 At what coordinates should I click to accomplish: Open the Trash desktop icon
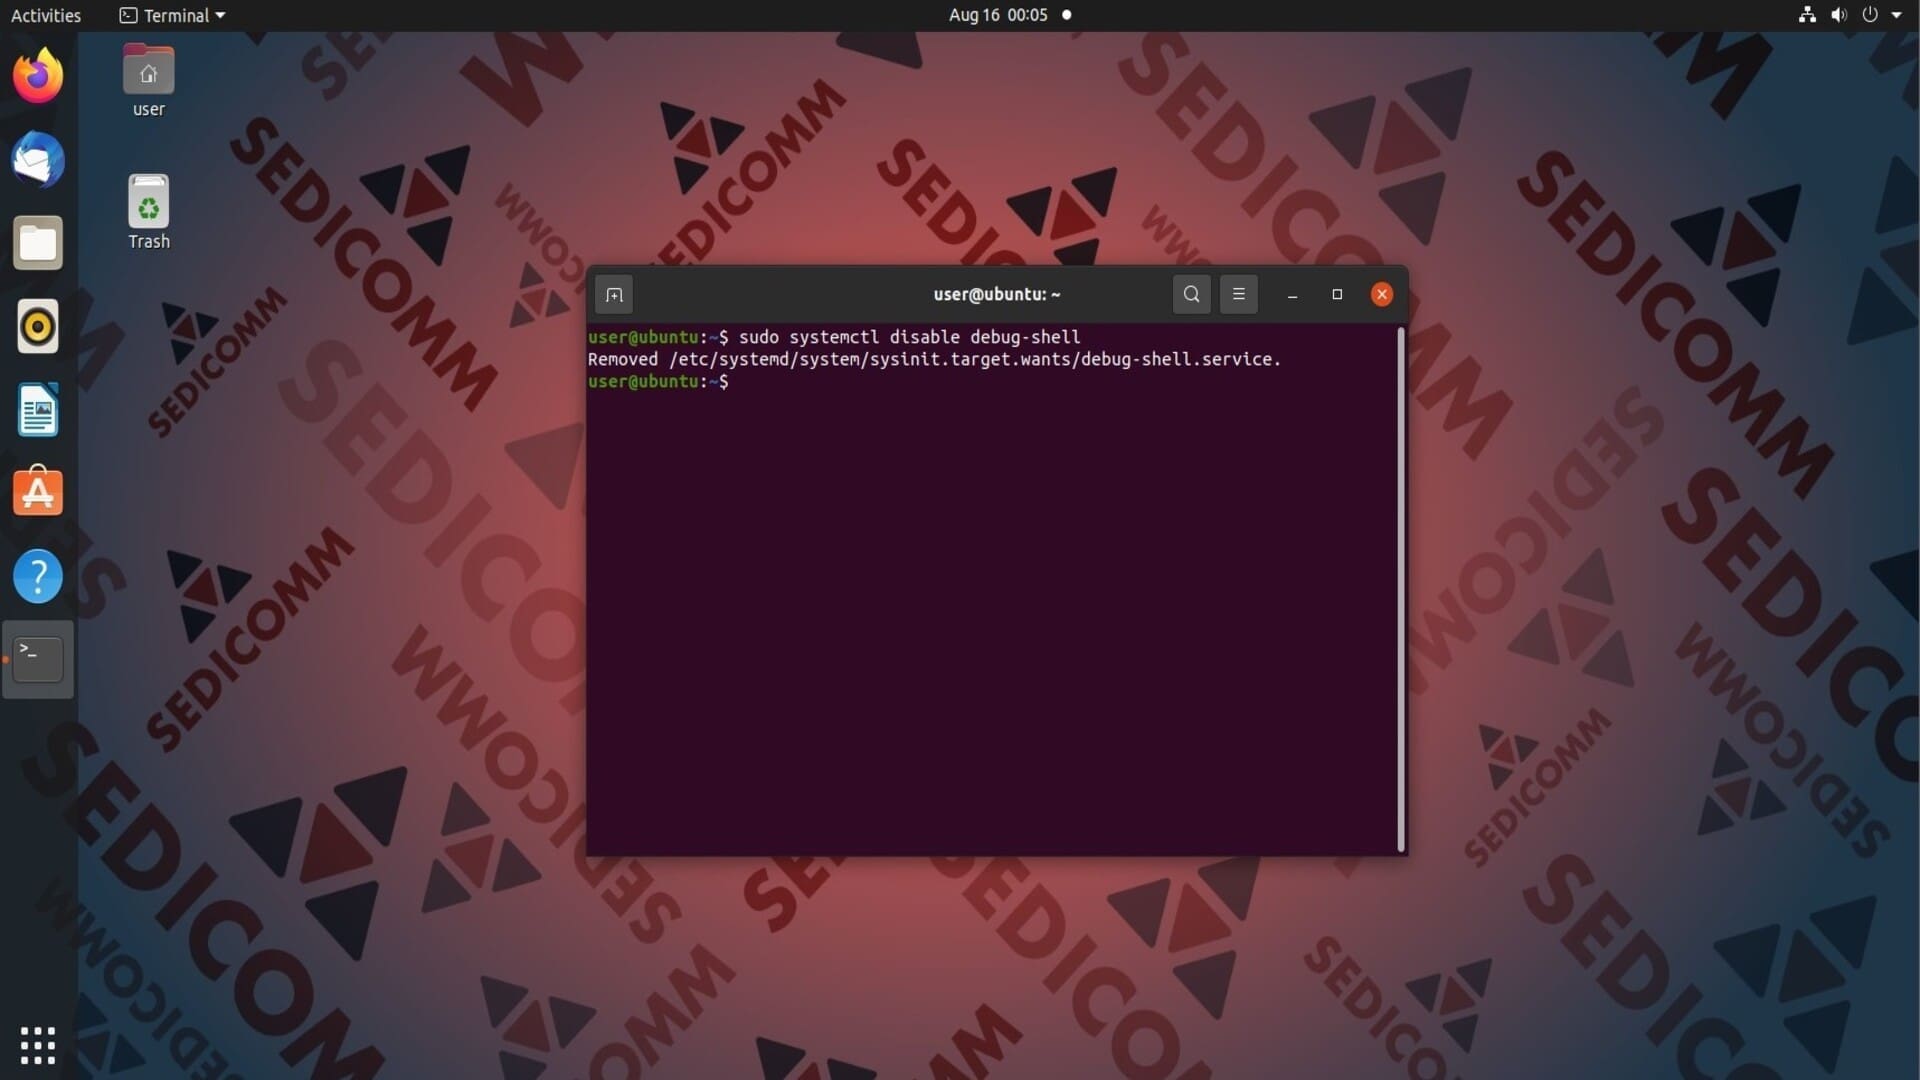(x=148, y=213)
